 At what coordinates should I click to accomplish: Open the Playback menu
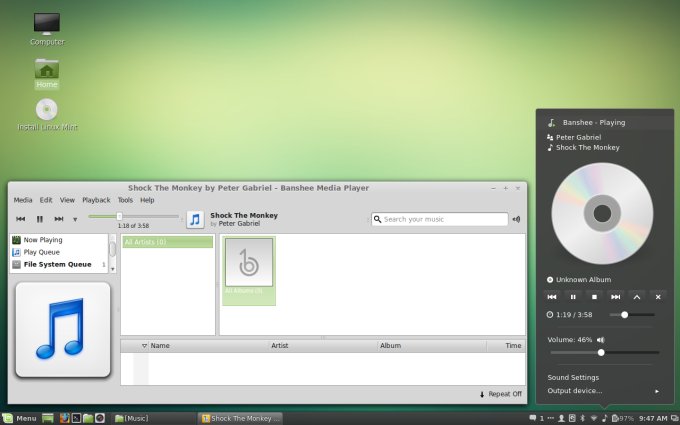tap(96, 200)
